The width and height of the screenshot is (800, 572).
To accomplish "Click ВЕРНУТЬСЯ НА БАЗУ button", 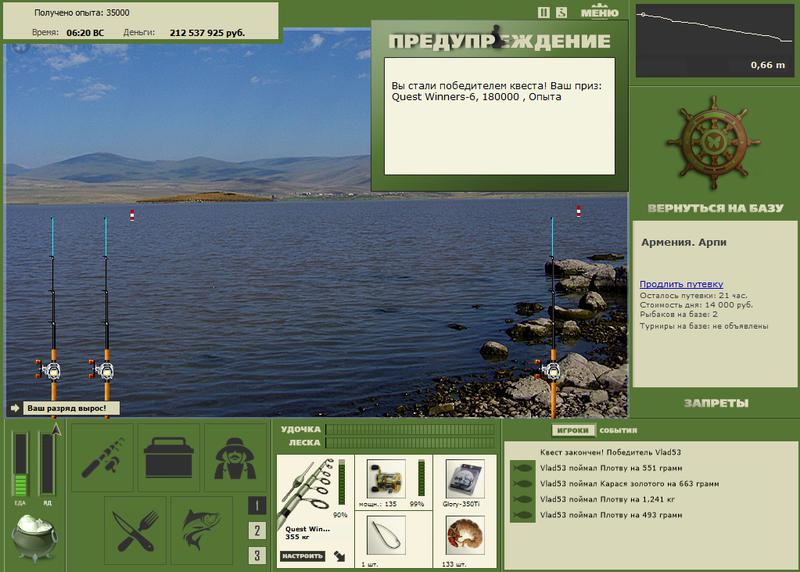I will click(715, 208).
